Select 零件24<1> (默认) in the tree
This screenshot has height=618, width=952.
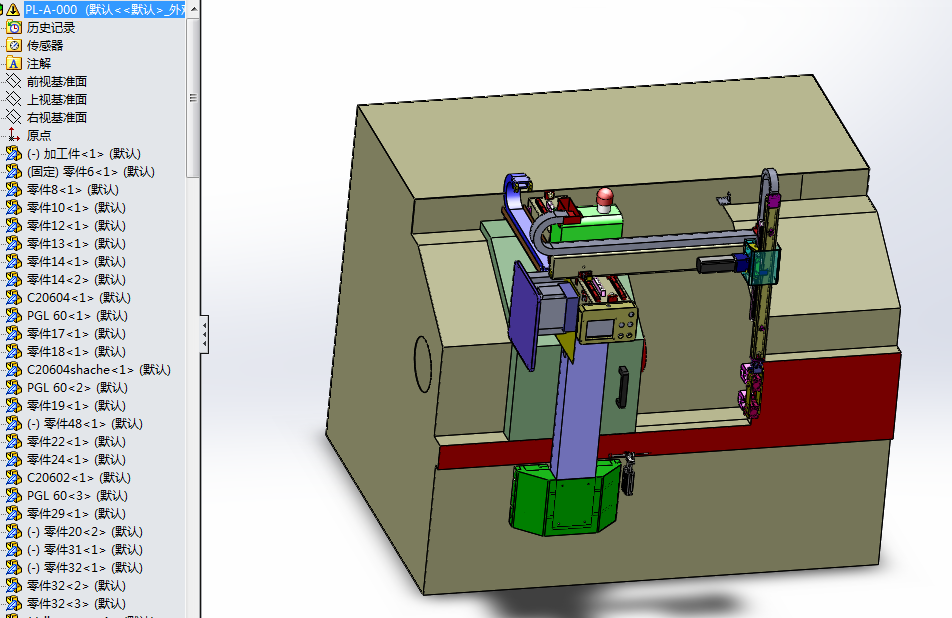76,460
